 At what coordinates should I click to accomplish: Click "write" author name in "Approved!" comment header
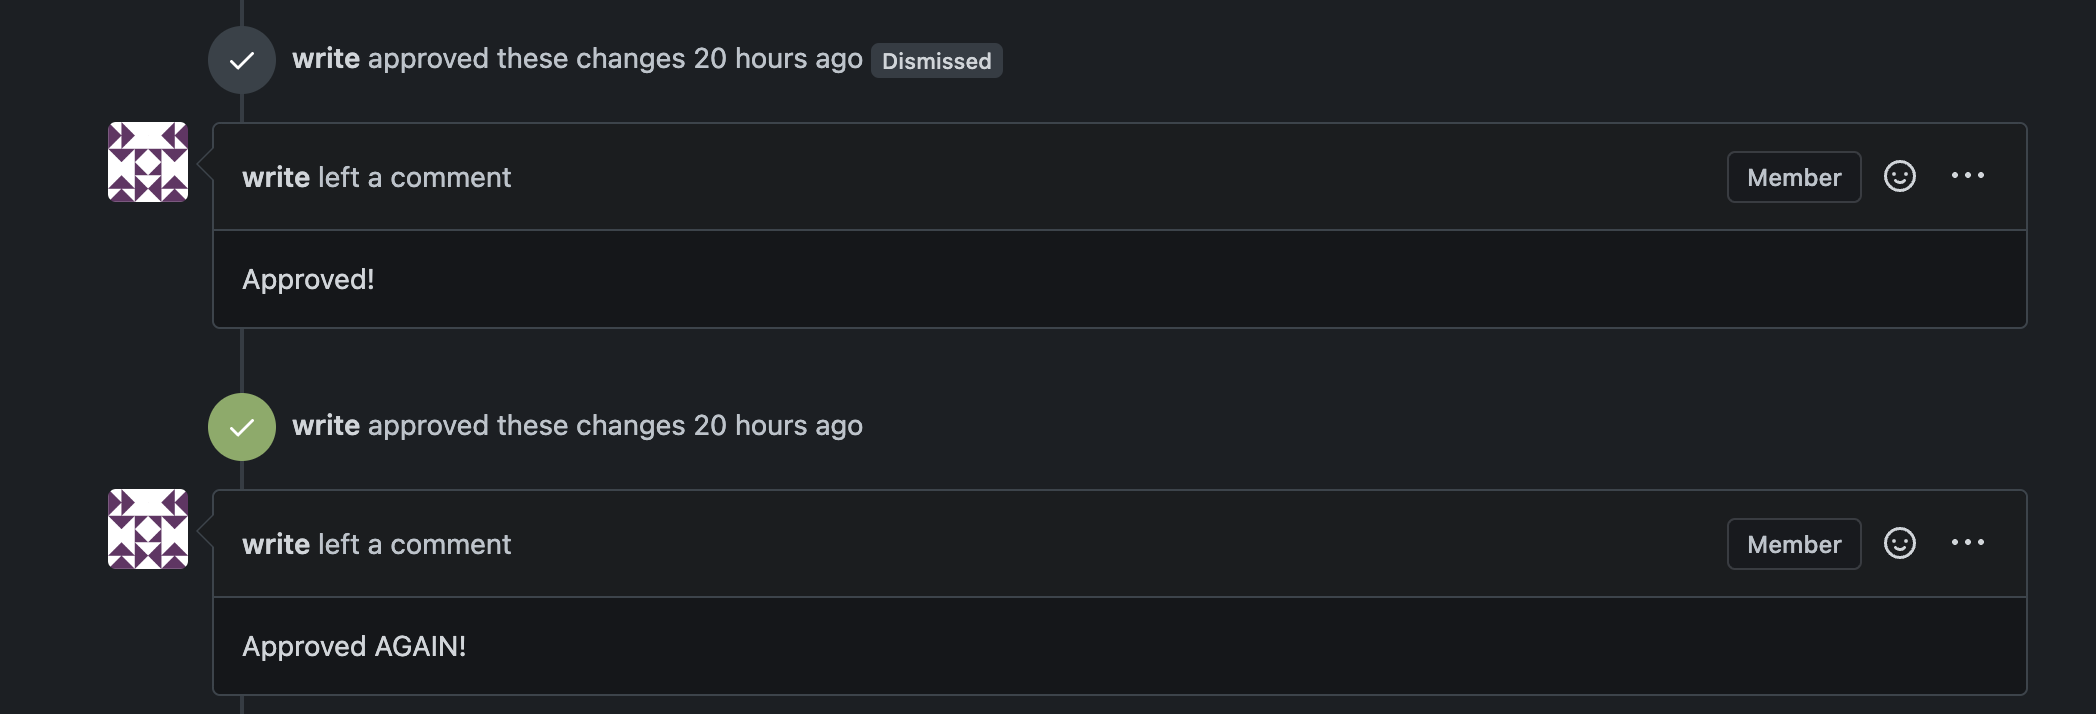click(275, 178)
